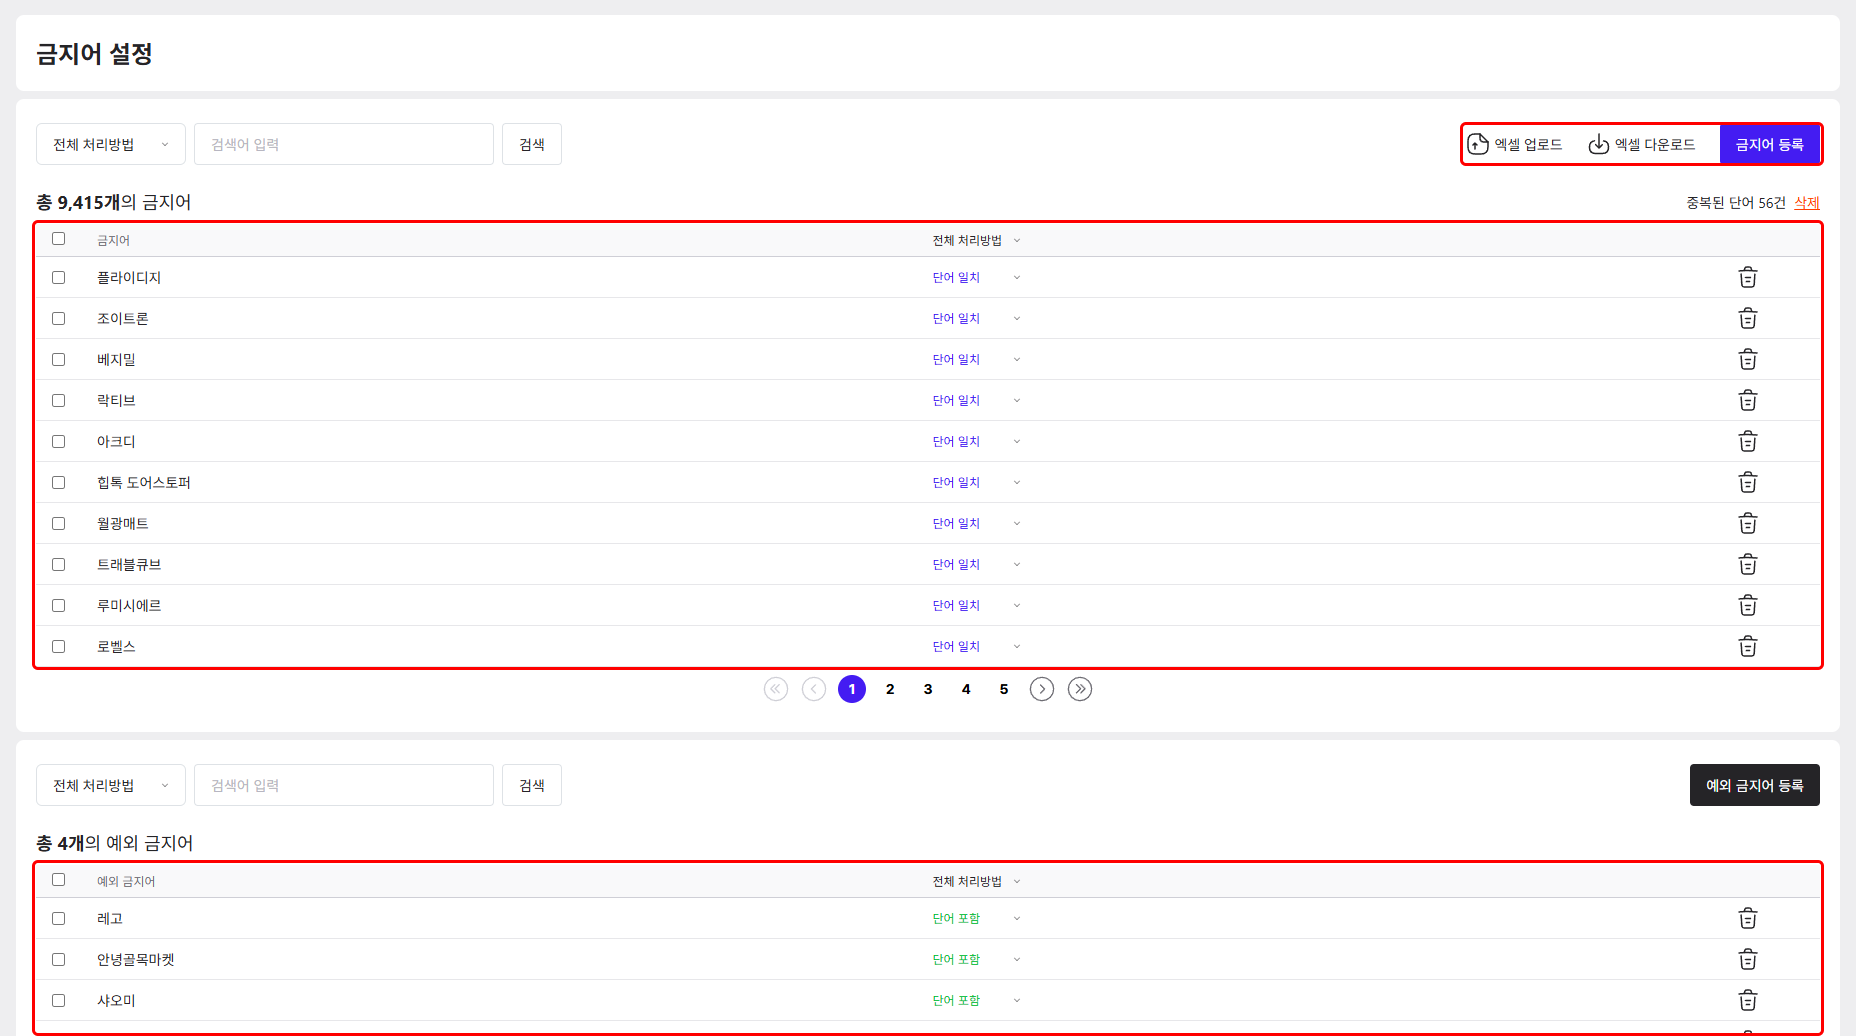Click trash icon for 베지밀 row
This screenshot has width=1856, height=1036.
(x=1747, y=359)
